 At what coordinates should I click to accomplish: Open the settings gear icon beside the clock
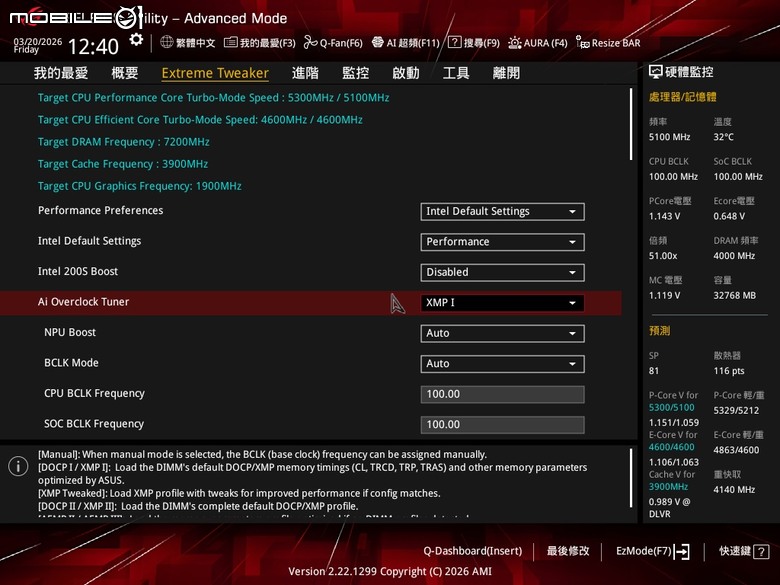(x=136, y=40)
